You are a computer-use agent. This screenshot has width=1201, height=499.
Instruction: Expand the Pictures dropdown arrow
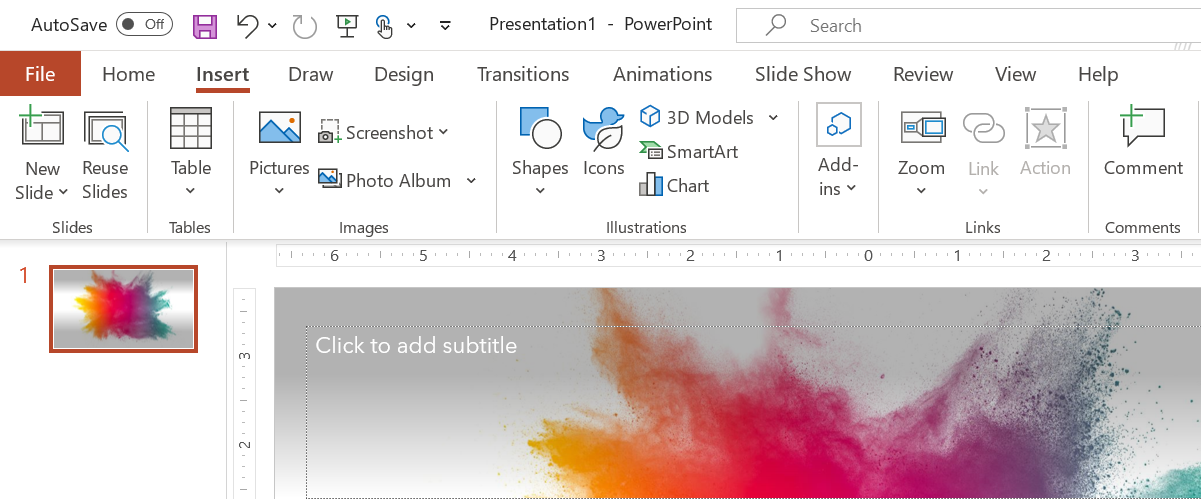coord(279,191)
